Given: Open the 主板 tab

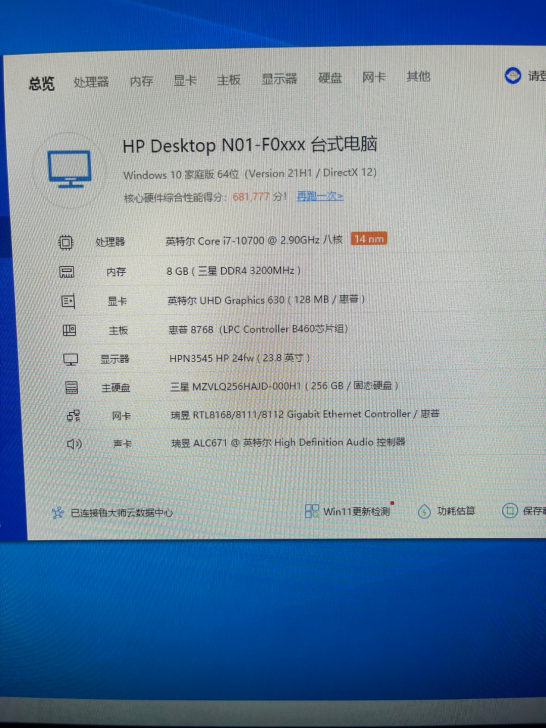Looking at the screenshot, I should [229, 80].
